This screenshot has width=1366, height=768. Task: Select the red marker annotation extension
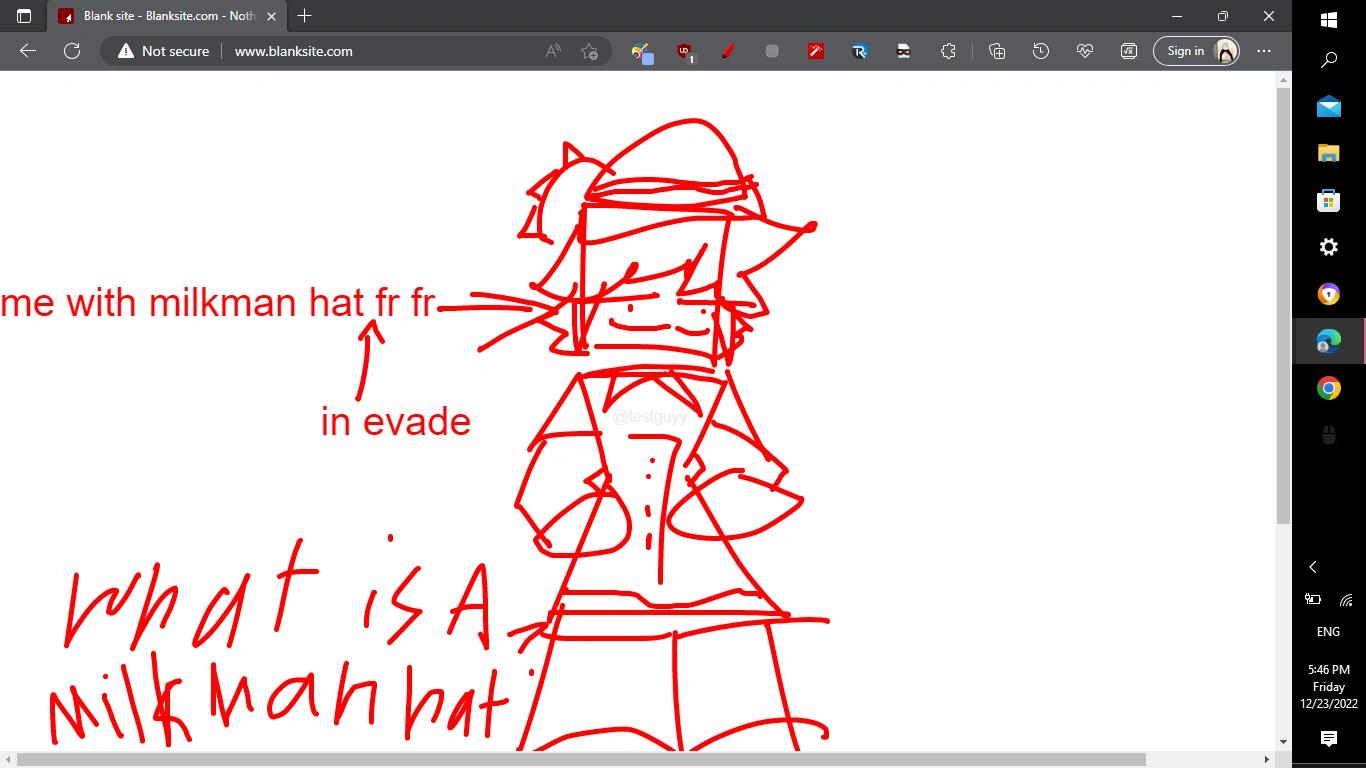[x=728, y=51]
